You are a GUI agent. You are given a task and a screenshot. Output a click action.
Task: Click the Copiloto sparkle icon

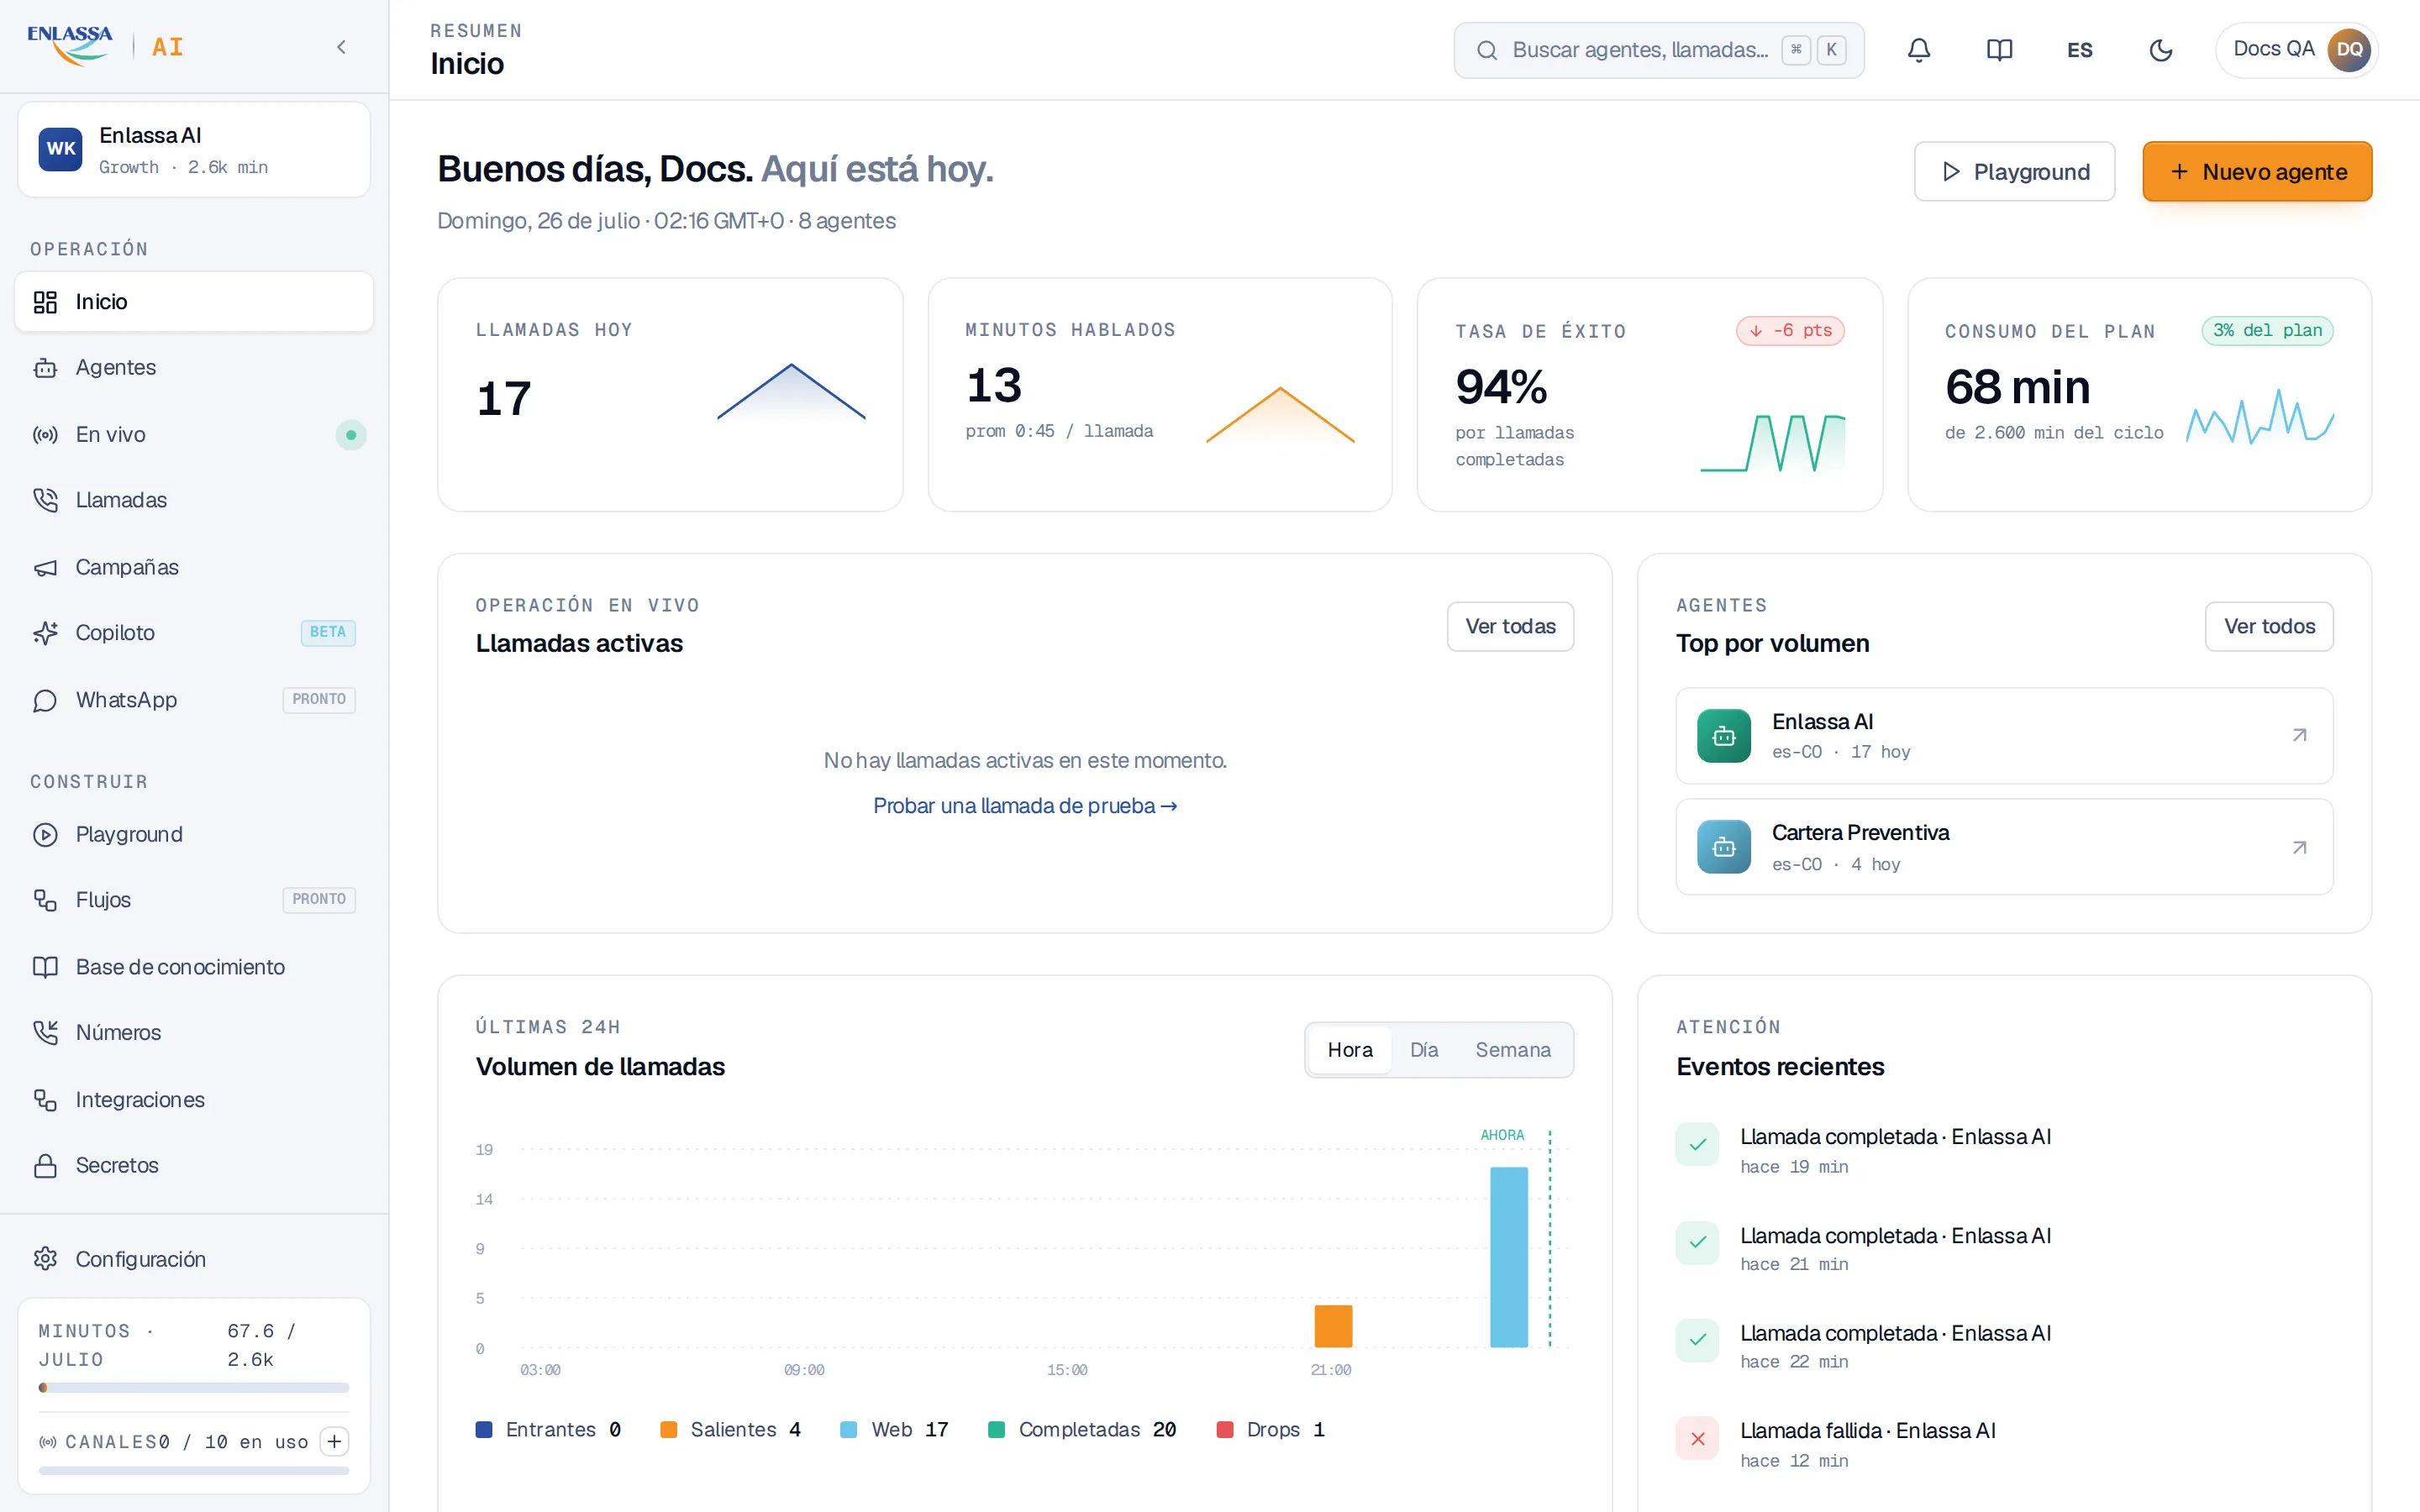tap(45, 633)
